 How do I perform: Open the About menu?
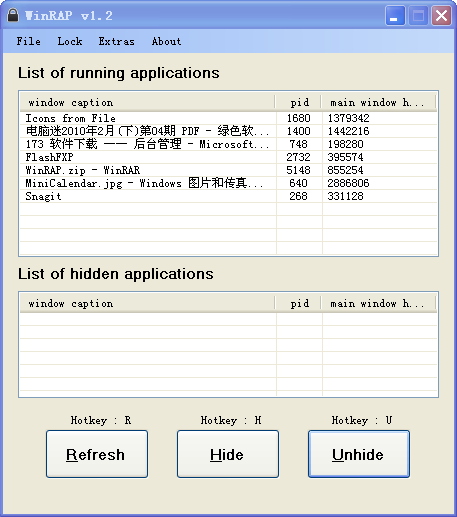[x=166, y=41]
